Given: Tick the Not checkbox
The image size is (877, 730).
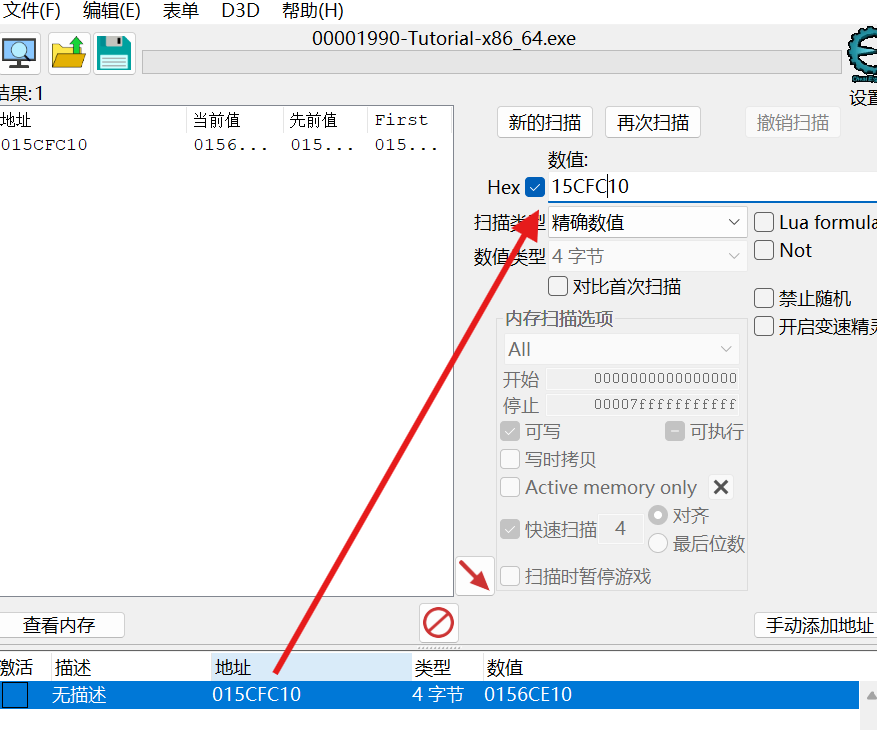Looking at the screenshot, I should click(x=763, y=250).
